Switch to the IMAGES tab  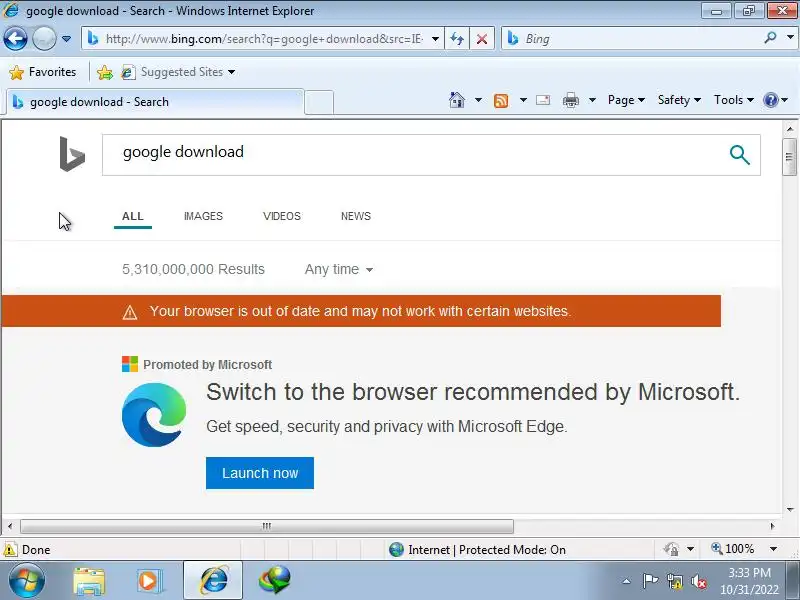coord(203,216)
